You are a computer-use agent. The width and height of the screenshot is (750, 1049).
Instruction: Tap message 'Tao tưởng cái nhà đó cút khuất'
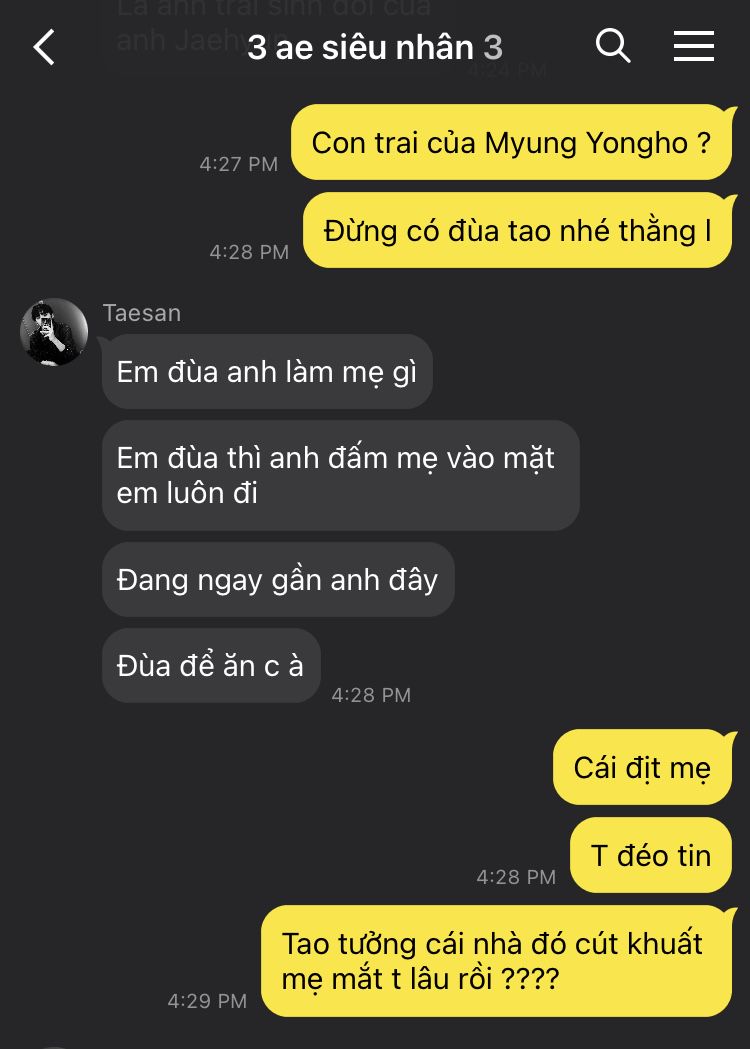tap(497, 961)
